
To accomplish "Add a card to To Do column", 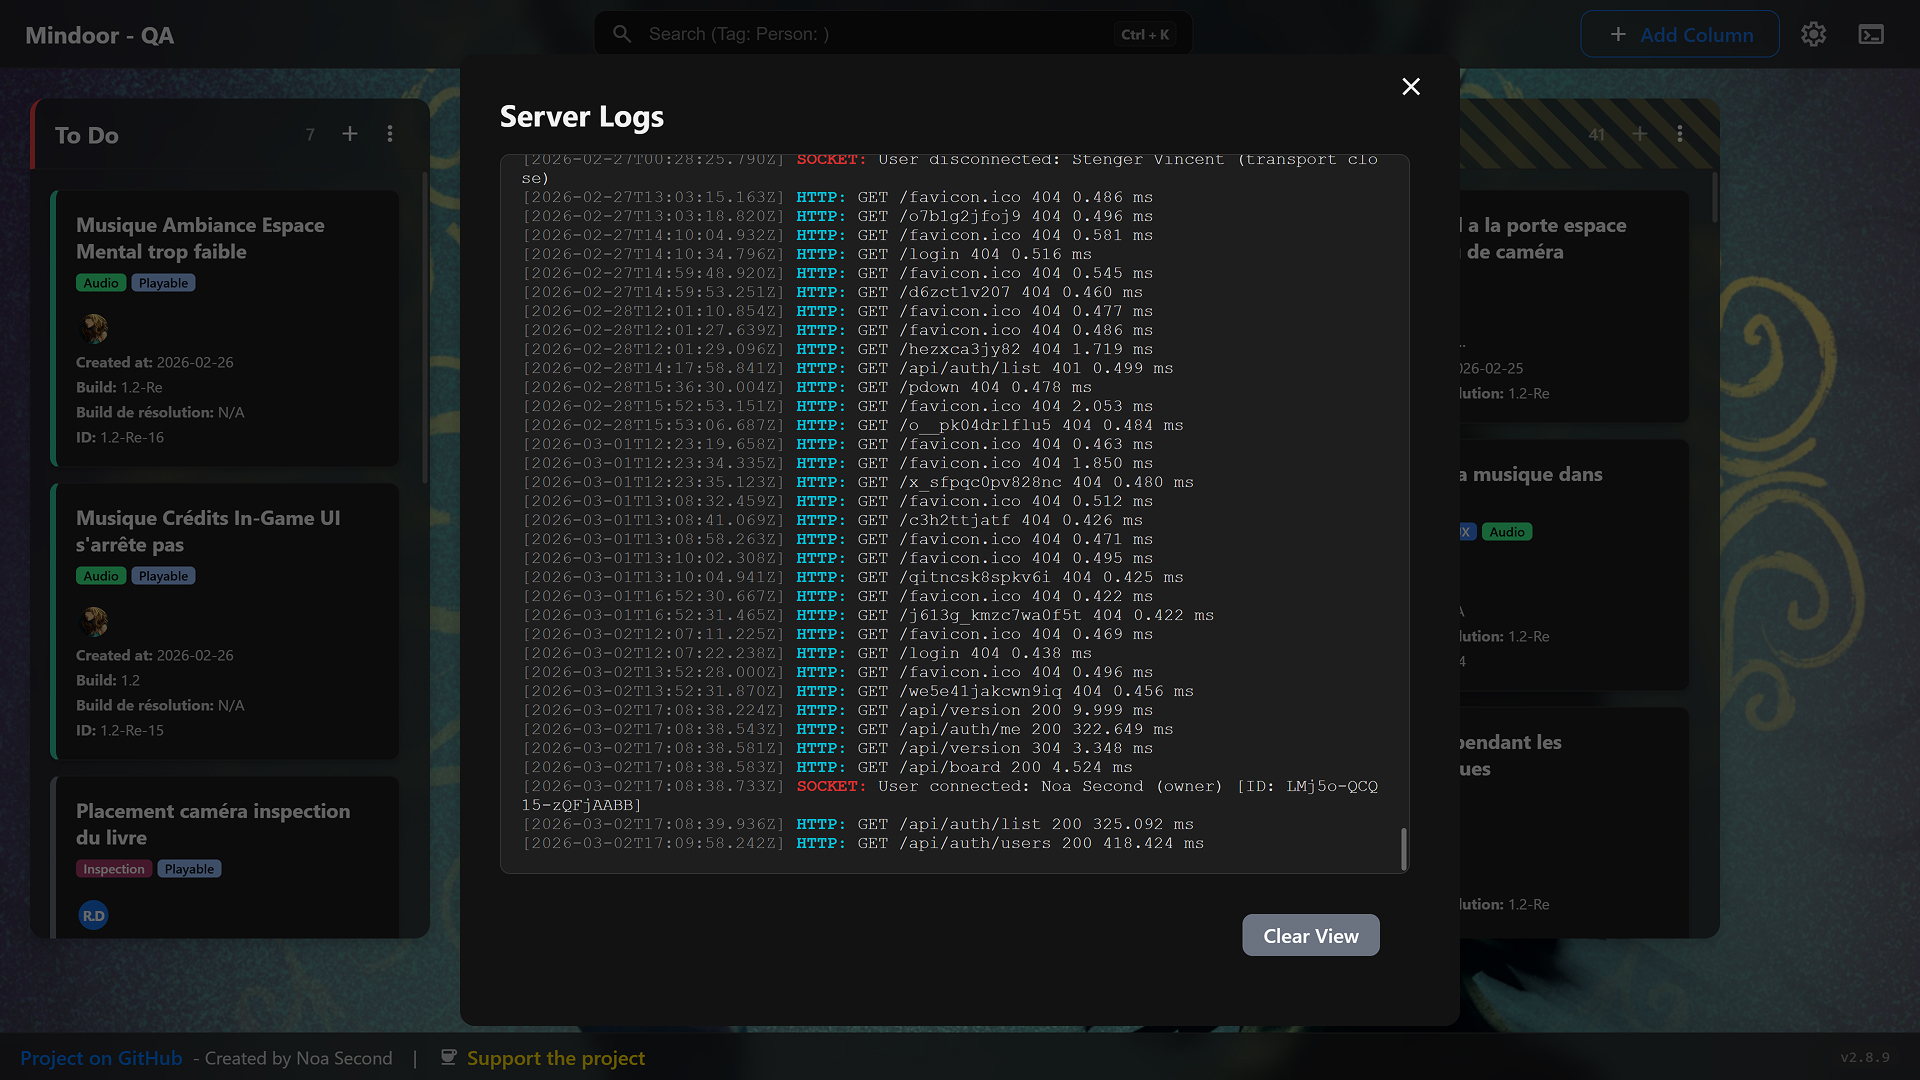I will pos(350,134).
